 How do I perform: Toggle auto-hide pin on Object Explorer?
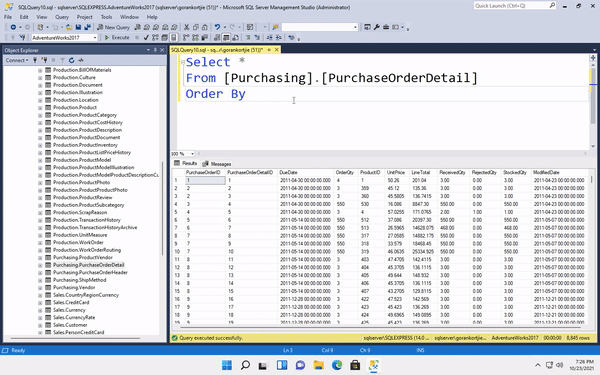155,50
